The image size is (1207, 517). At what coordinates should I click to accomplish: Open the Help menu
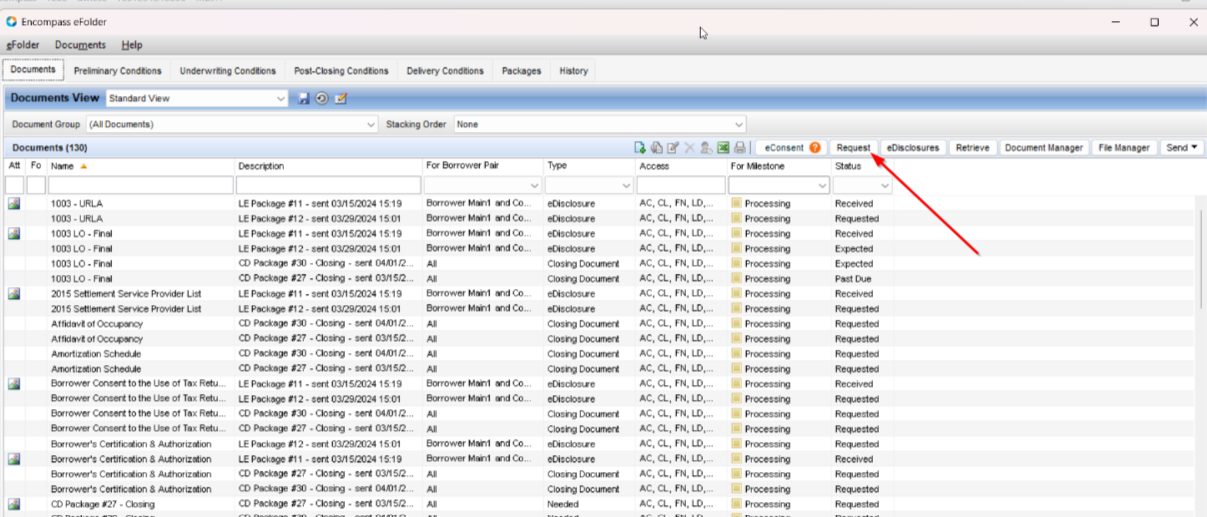[x=132, y=45]
